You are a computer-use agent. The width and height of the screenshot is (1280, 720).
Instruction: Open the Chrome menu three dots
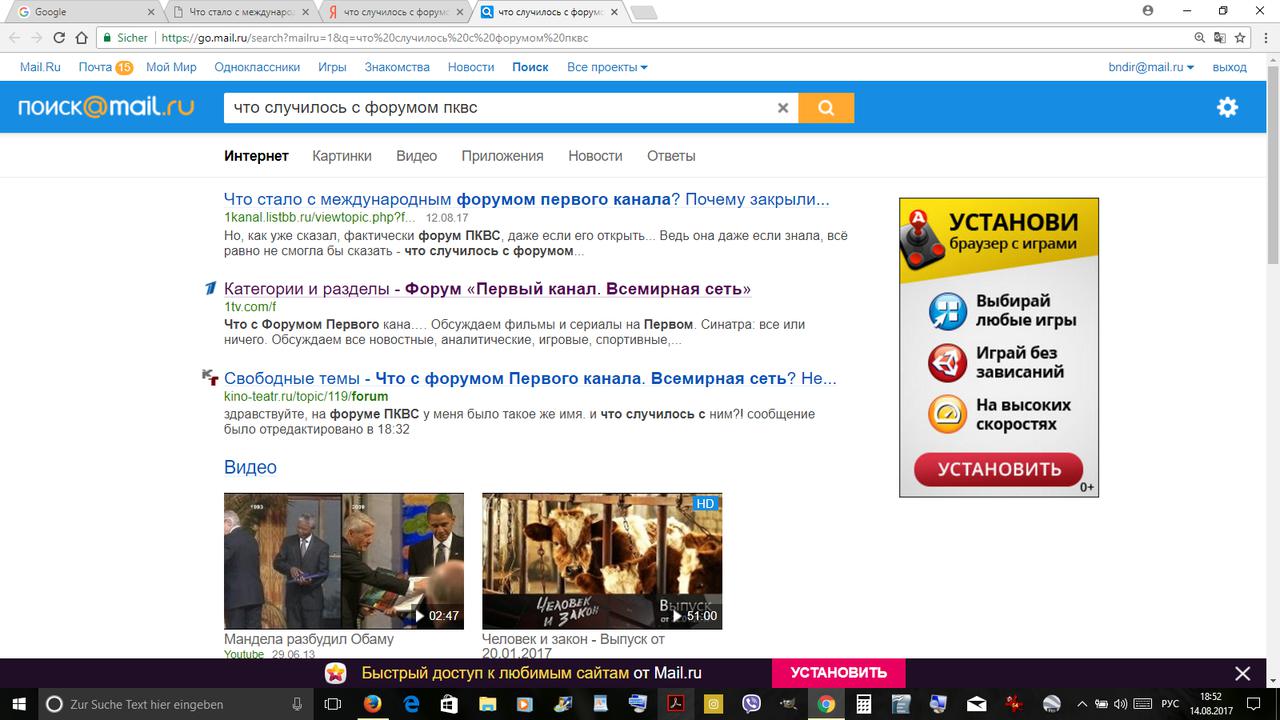pos(1264,38)
